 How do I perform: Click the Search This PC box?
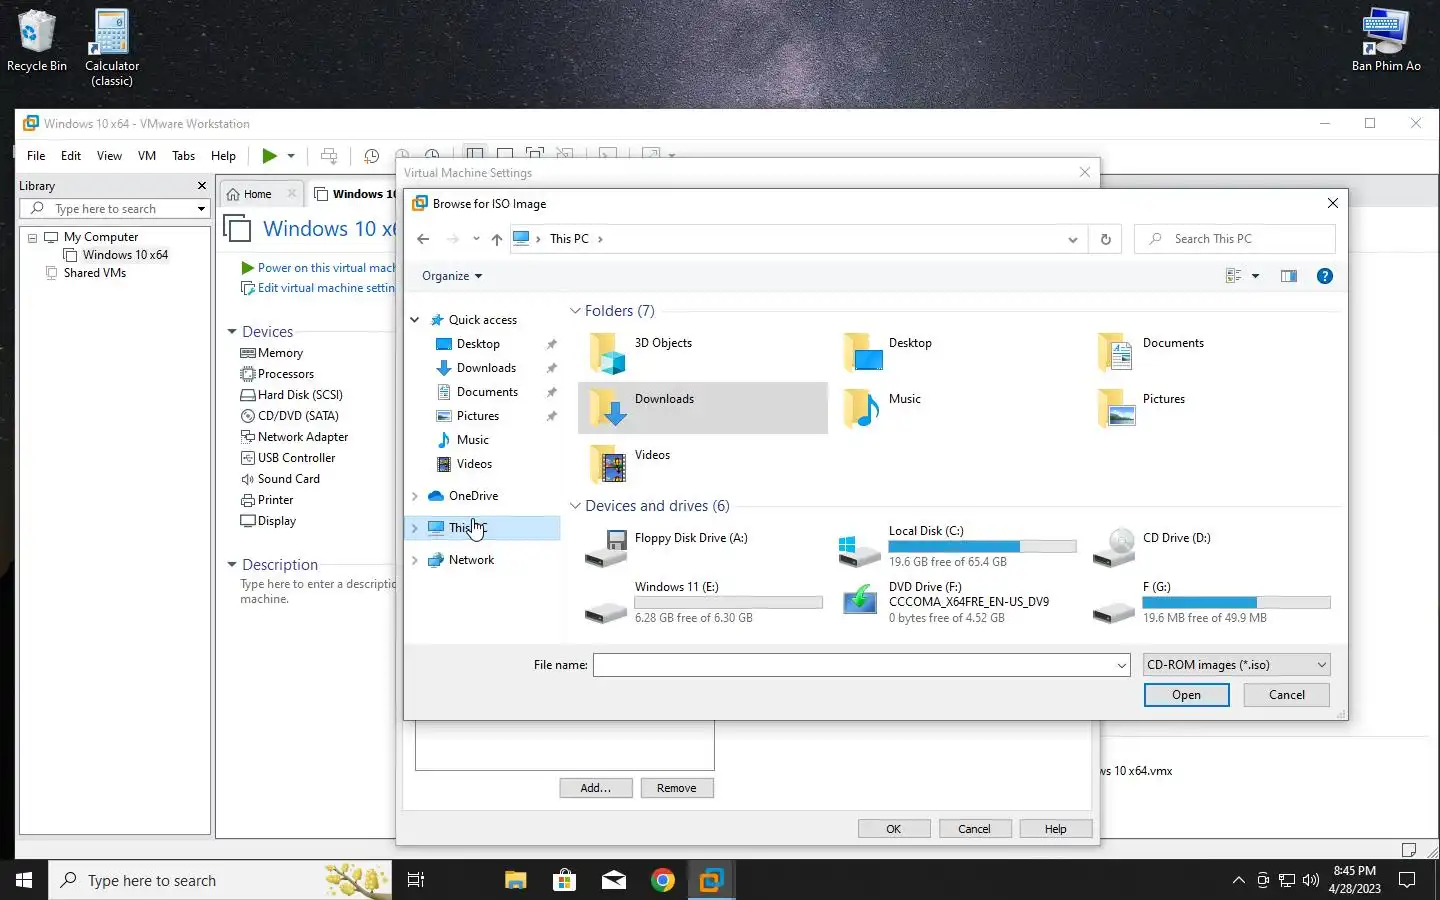coord(1235,239)
